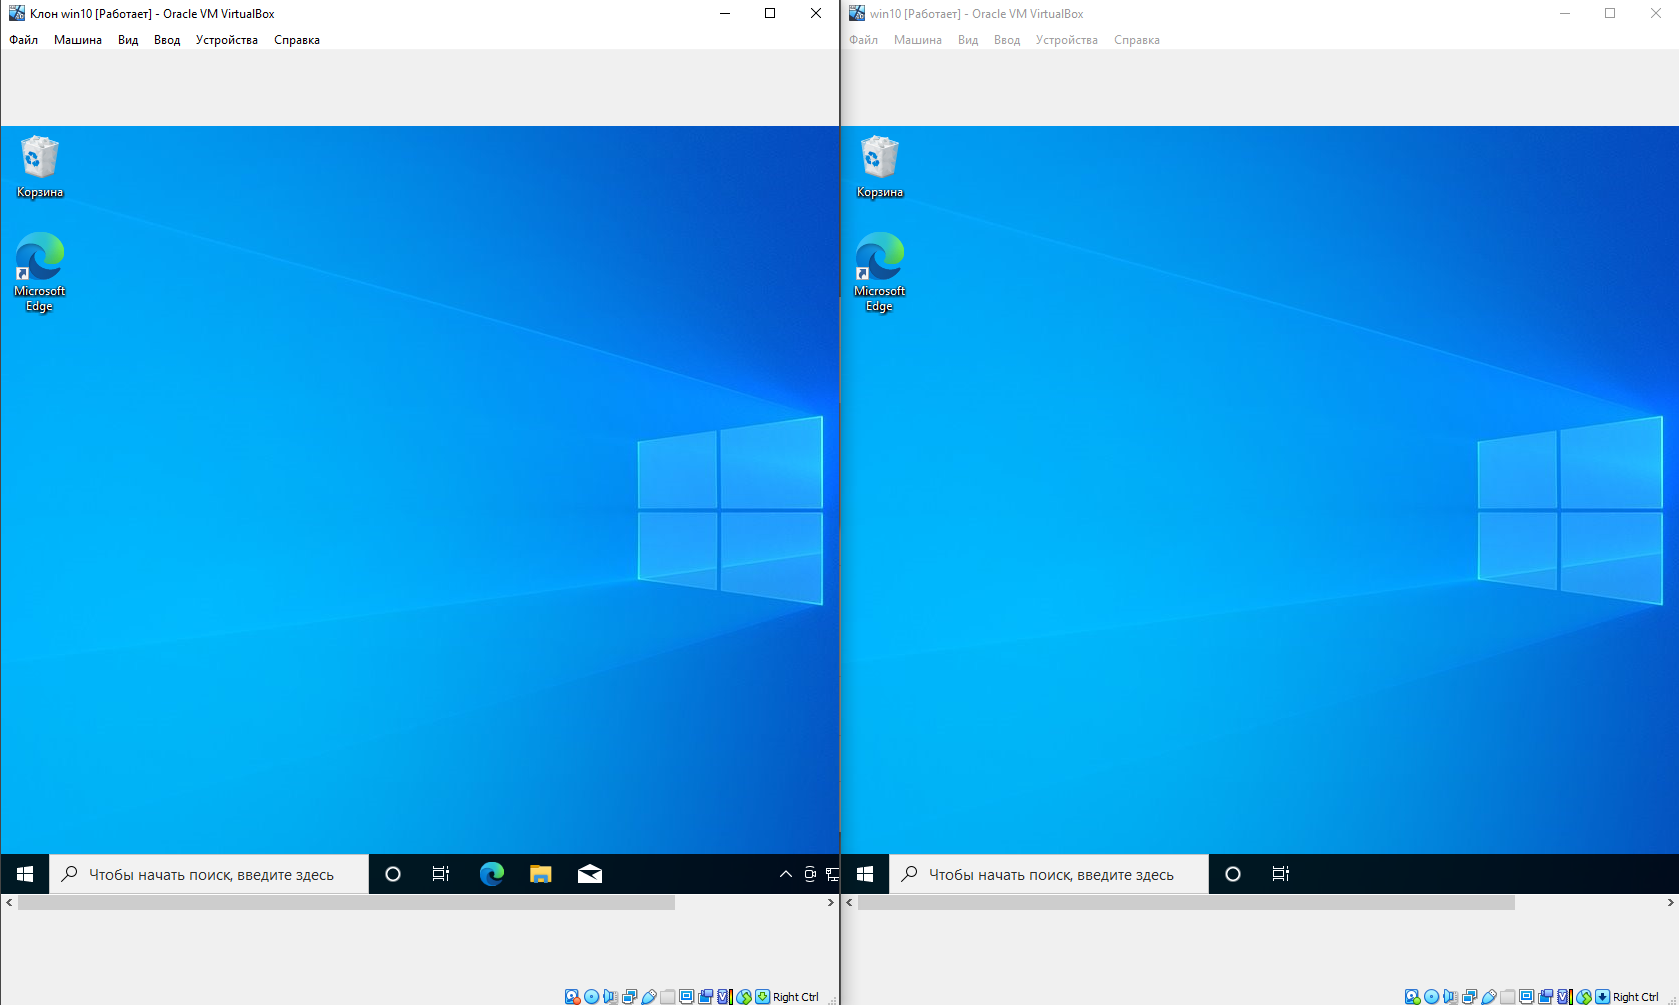Click recording indicator icon in Клон win10 status bar
The width and height of the screenshot is (1679, 1005).
click(x=705, y=996)
